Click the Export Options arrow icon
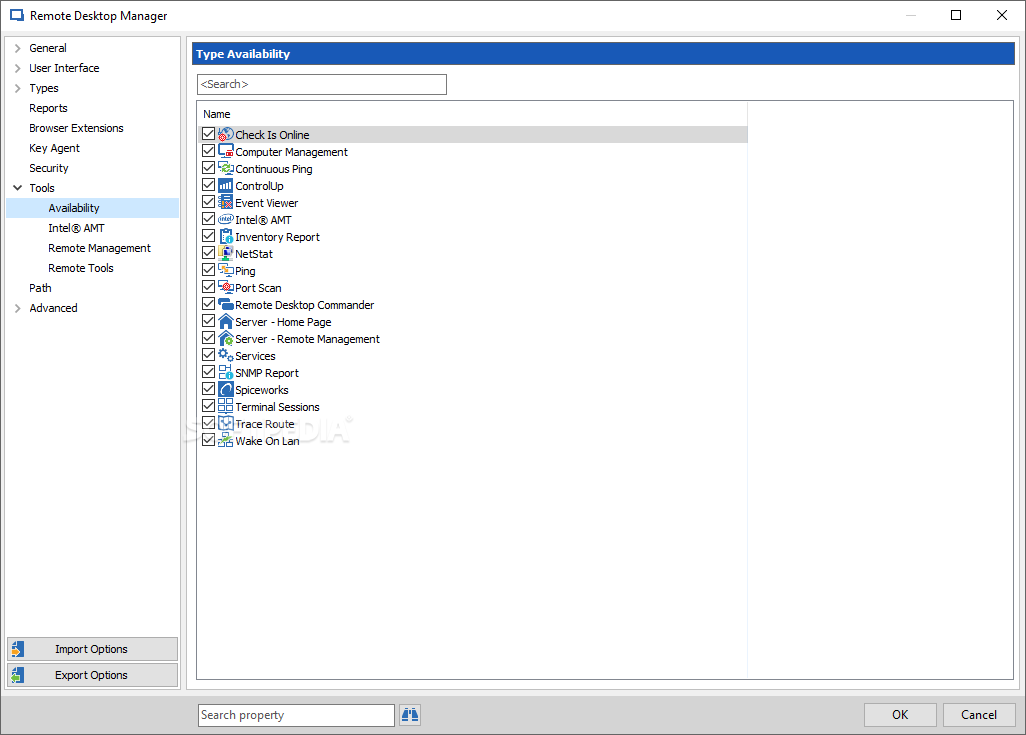The height and width of the screenshot is (735, 1026). [x=18, y=675]
